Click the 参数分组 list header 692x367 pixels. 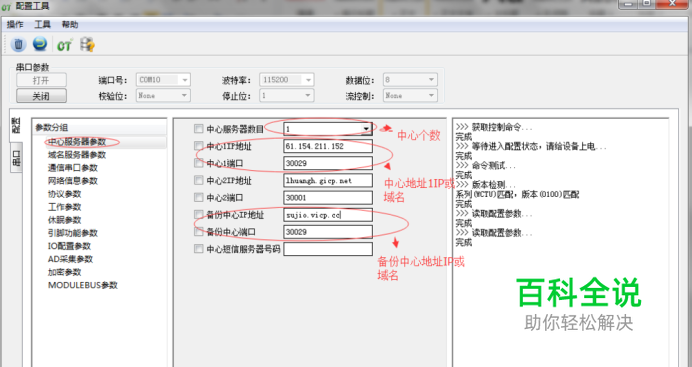pos(100,127)
